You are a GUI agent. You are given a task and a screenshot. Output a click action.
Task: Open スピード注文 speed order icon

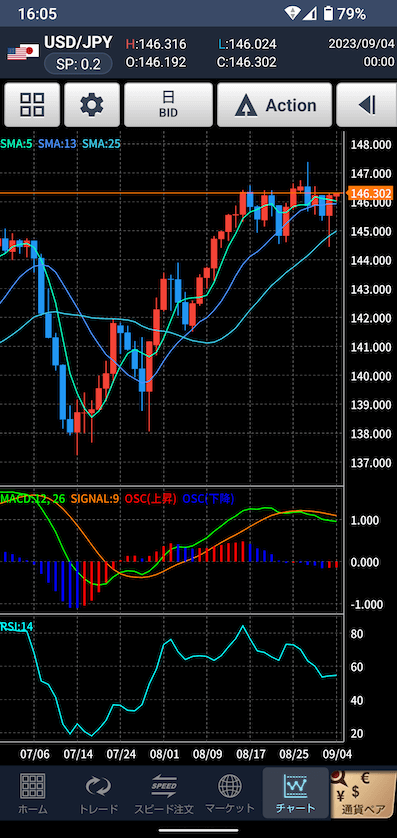coord(164,793)
